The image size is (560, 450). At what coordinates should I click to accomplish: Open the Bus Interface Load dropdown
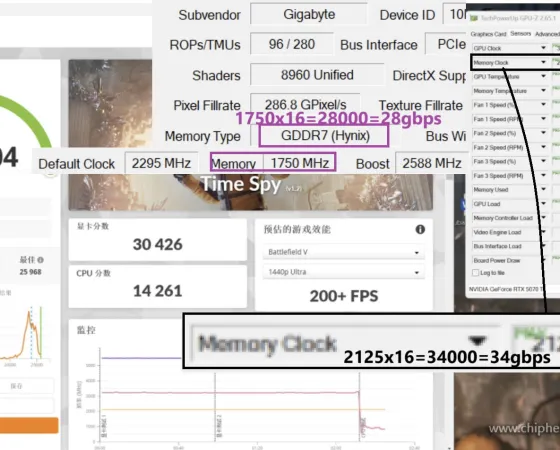coord(543,246)
